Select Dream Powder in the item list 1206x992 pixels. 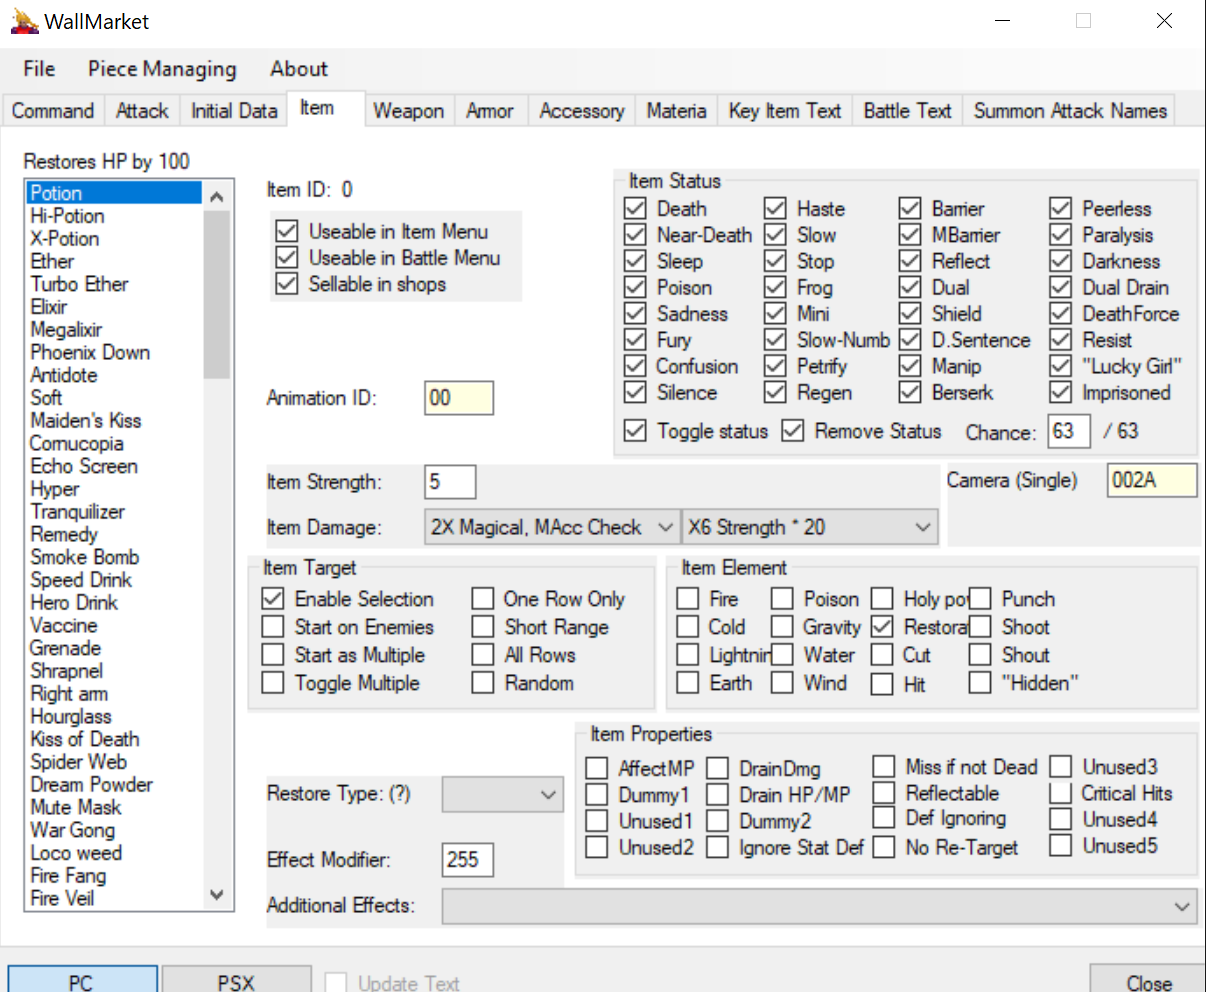92,784
